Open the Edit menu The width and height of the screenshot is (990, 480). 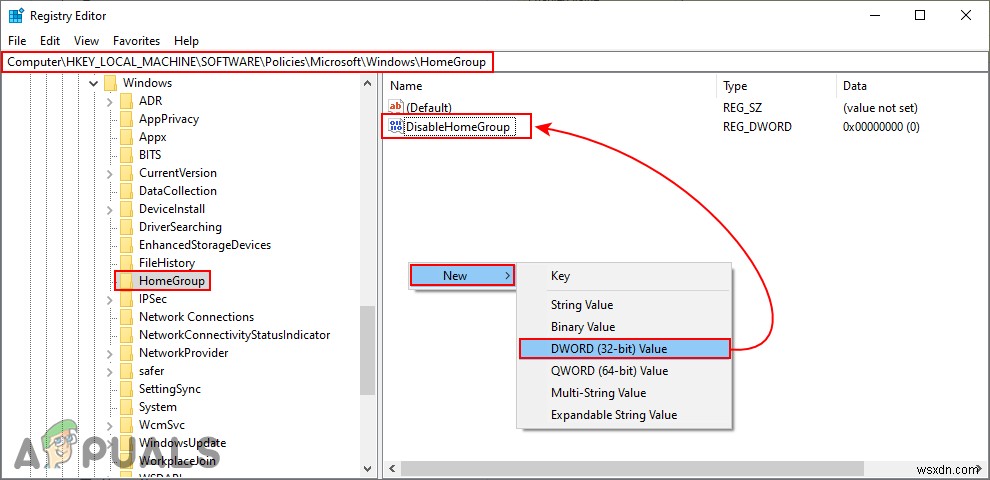(50, 40)
